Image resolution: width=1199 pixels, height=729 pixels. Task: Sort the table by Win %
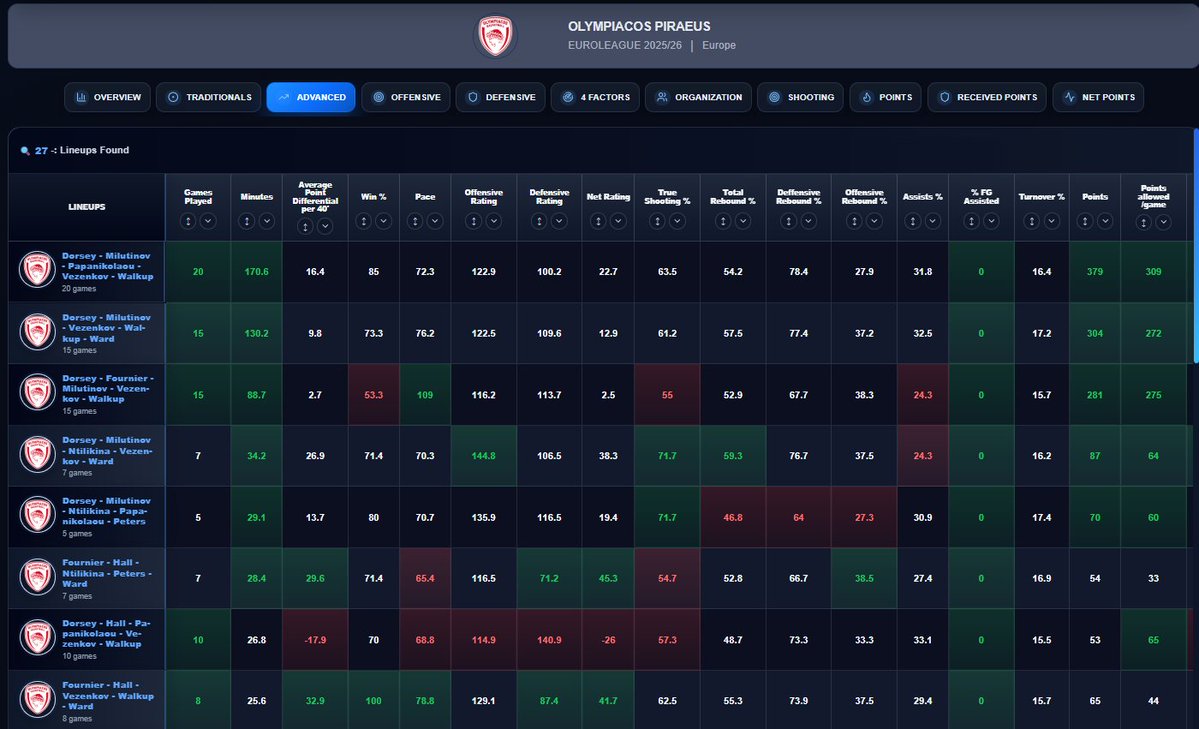click(x=363, y=221)
